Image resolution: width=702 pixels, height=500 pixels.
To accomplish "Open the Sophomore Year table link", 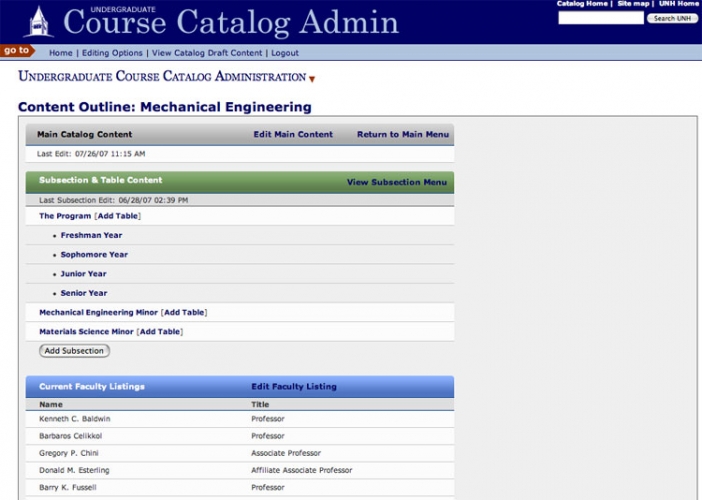I will 94,254.
